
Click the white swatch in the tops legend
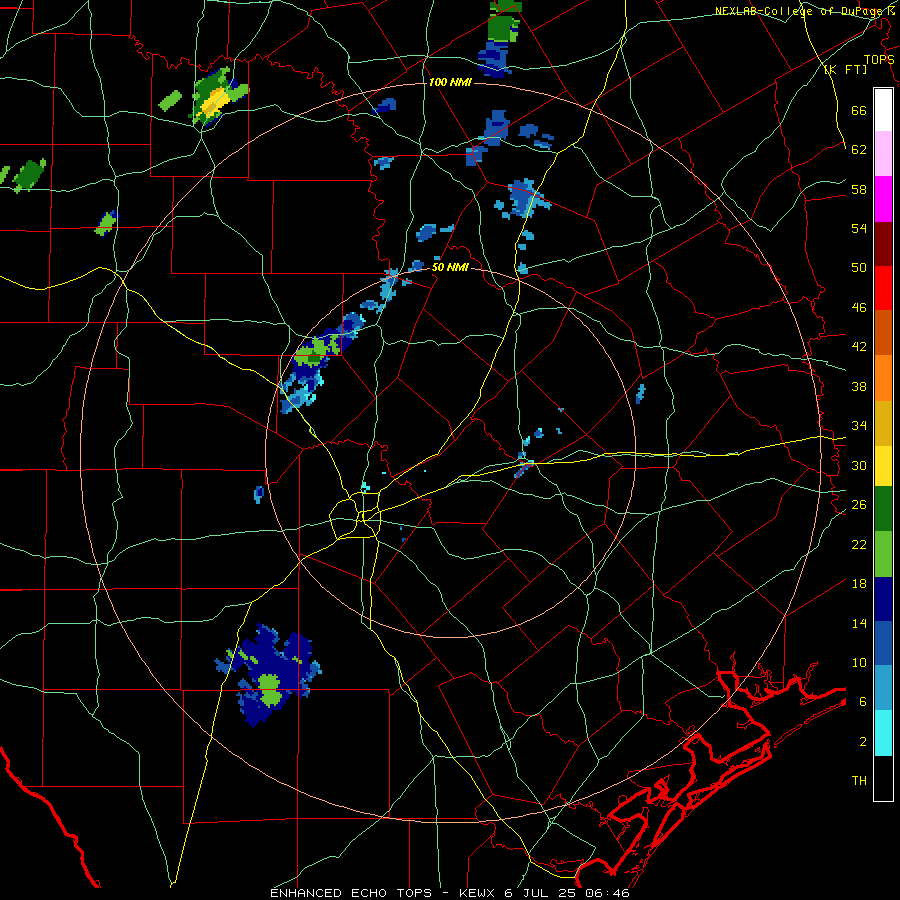[883, 110]
